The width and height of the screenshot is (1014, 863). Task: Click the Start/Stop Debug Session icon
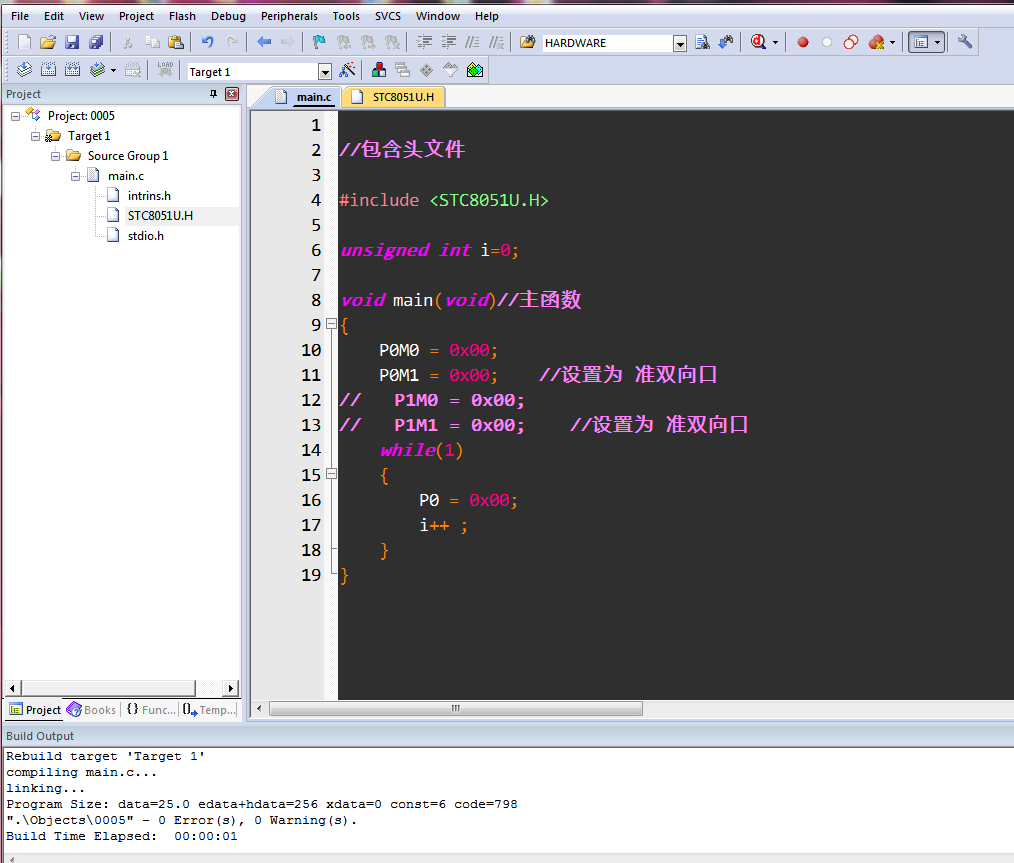758,42
